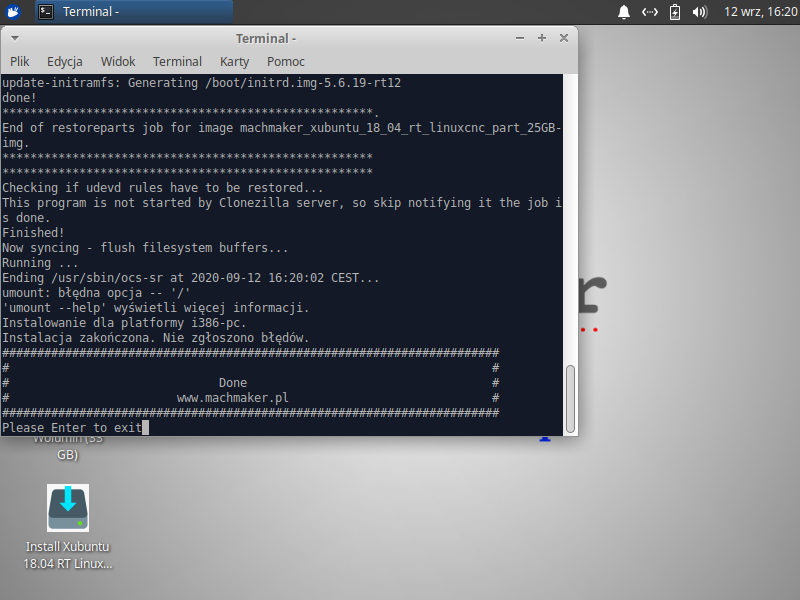The width and height of the screenshot is (800, 600).
Task: Click the notification bell icon
Action: click(624, 12)
